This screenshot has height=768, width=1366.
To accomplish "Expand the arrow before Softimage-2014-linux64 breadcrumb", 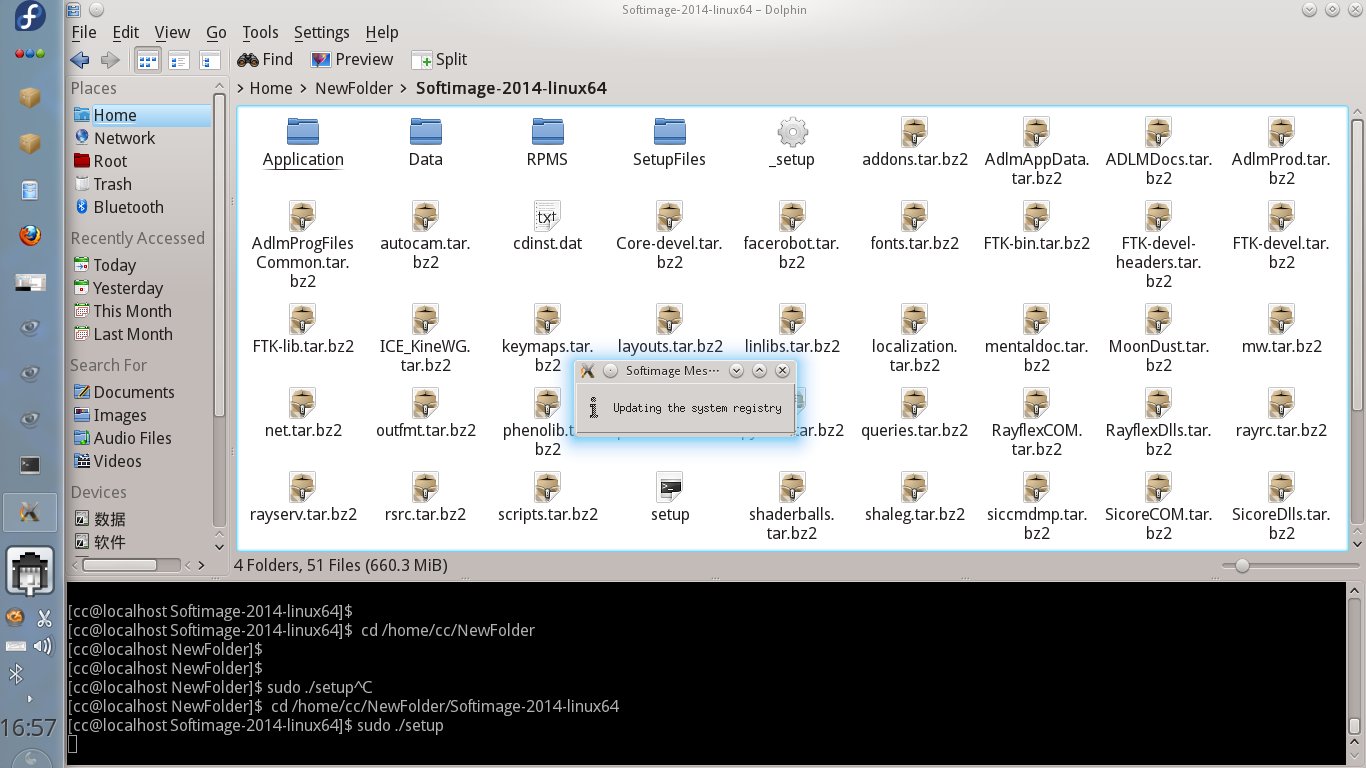I will pos(405,88).
